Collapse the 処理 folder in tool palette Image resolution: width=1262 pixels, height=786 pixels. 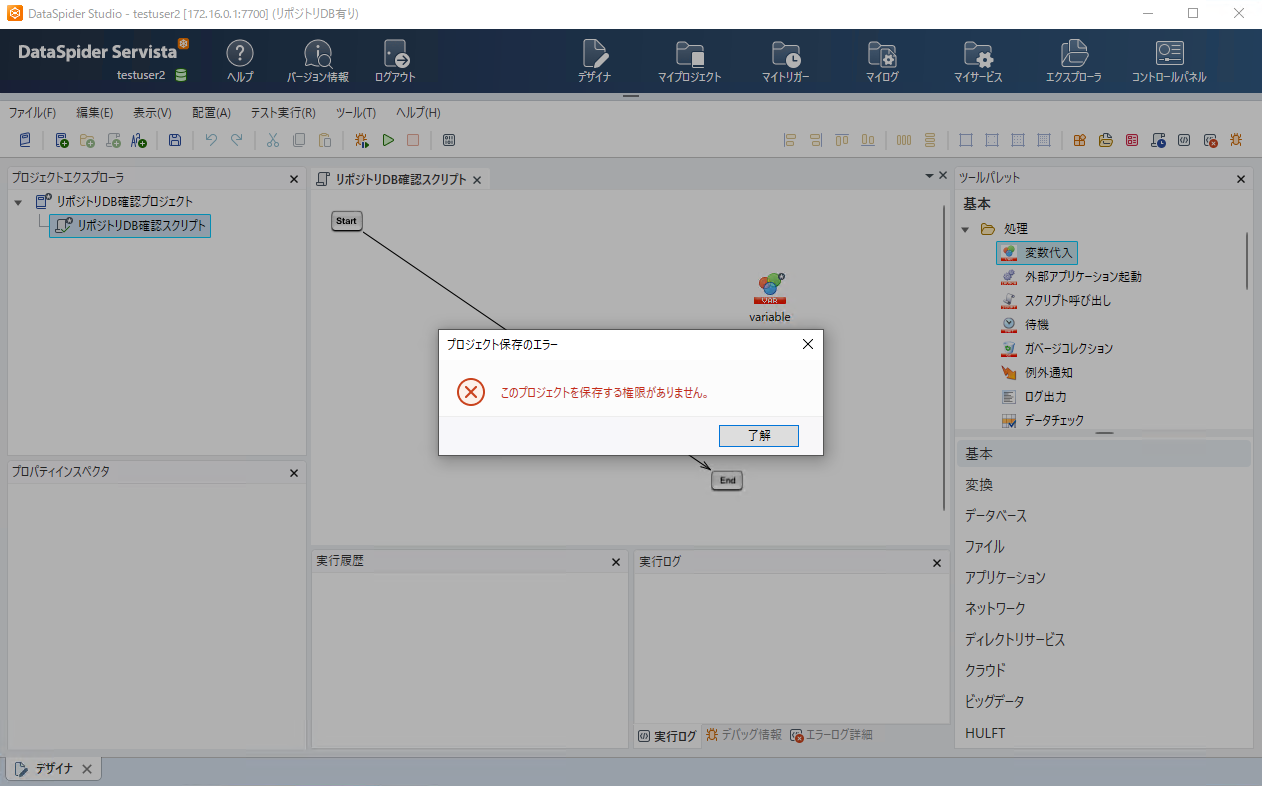(965, 229)
